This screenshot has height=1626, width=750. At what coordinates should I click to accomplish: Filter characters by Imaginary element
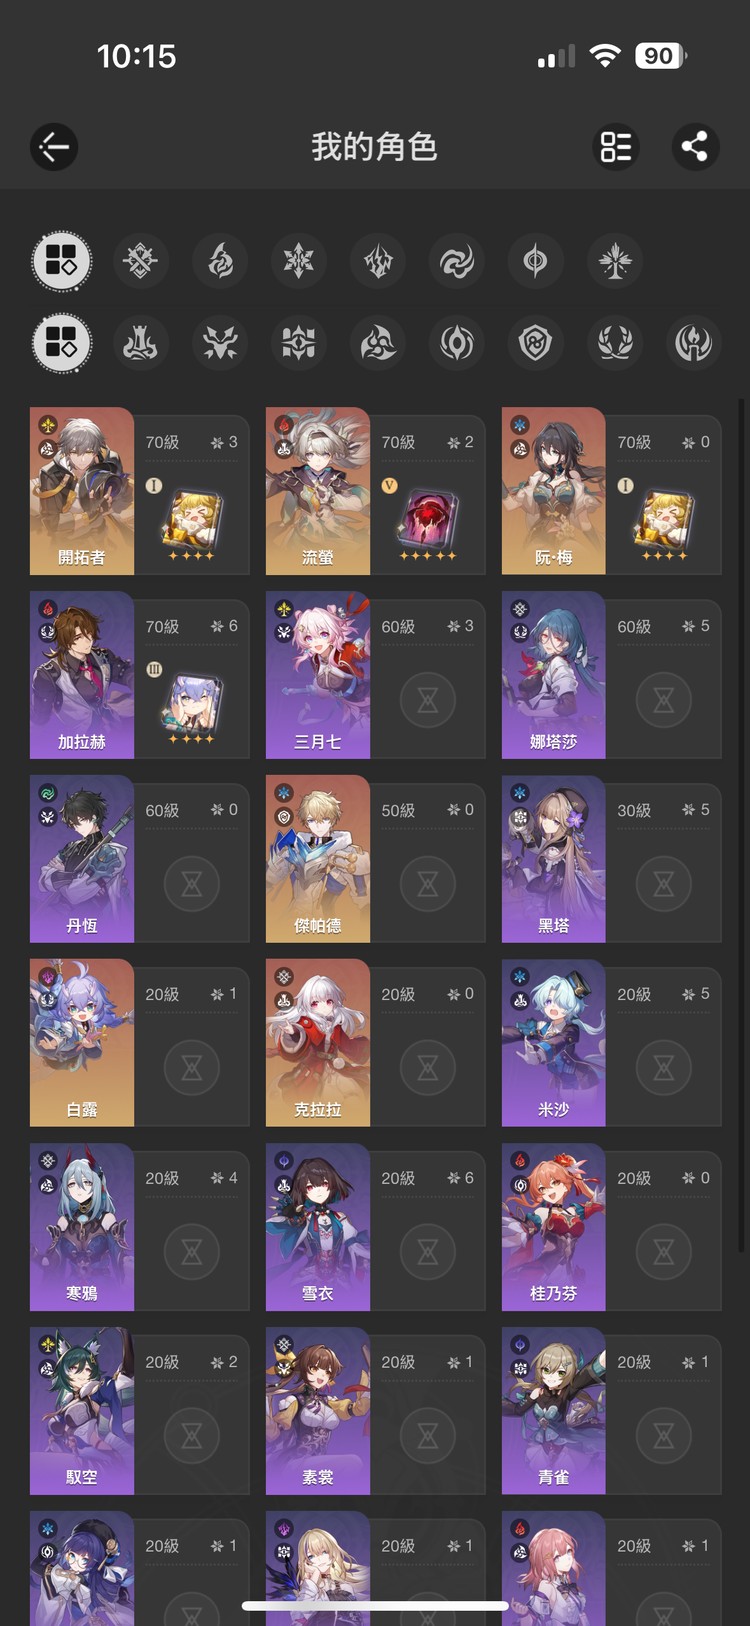615,262
